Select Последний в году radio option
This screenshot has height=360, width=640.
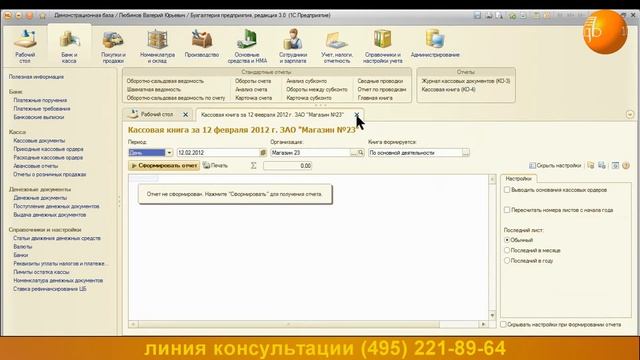click(x=507, y=260)
